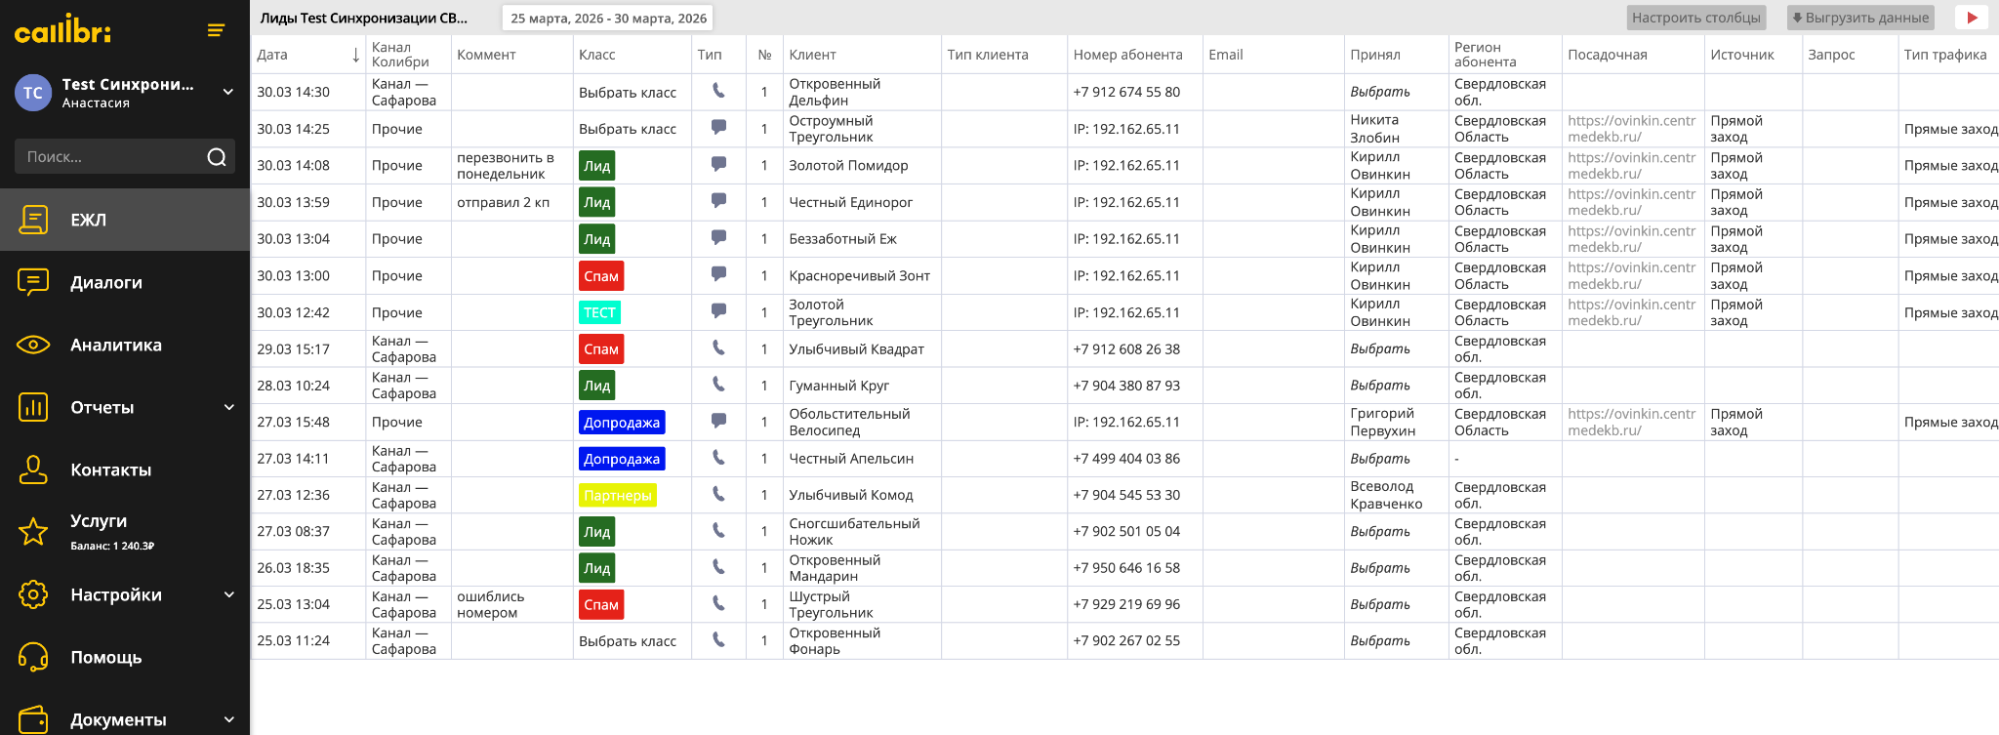The width and height of the screenshot is (1999, 735).
Task: Click the phone icon in the 30.03 14:30 row
Action: [718, 91]
